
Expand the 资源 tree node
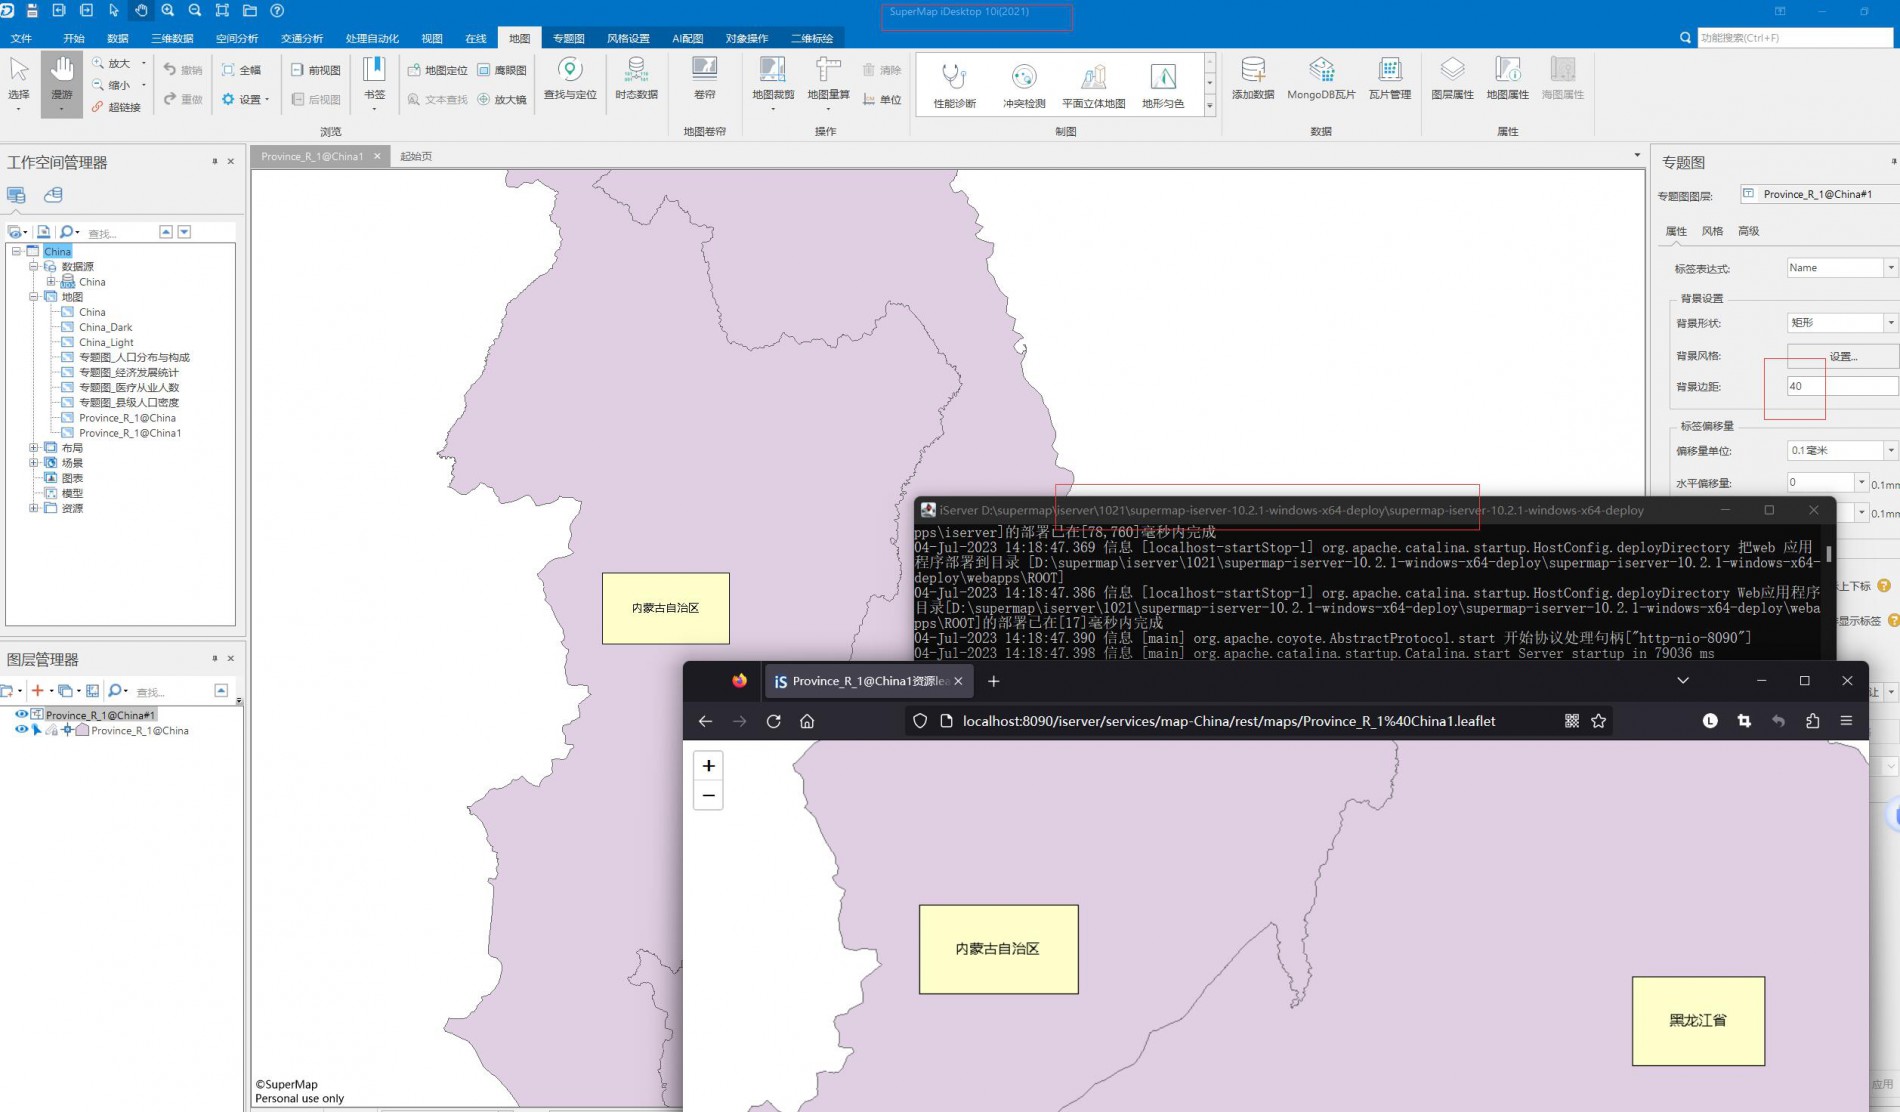tap(34, 508)
